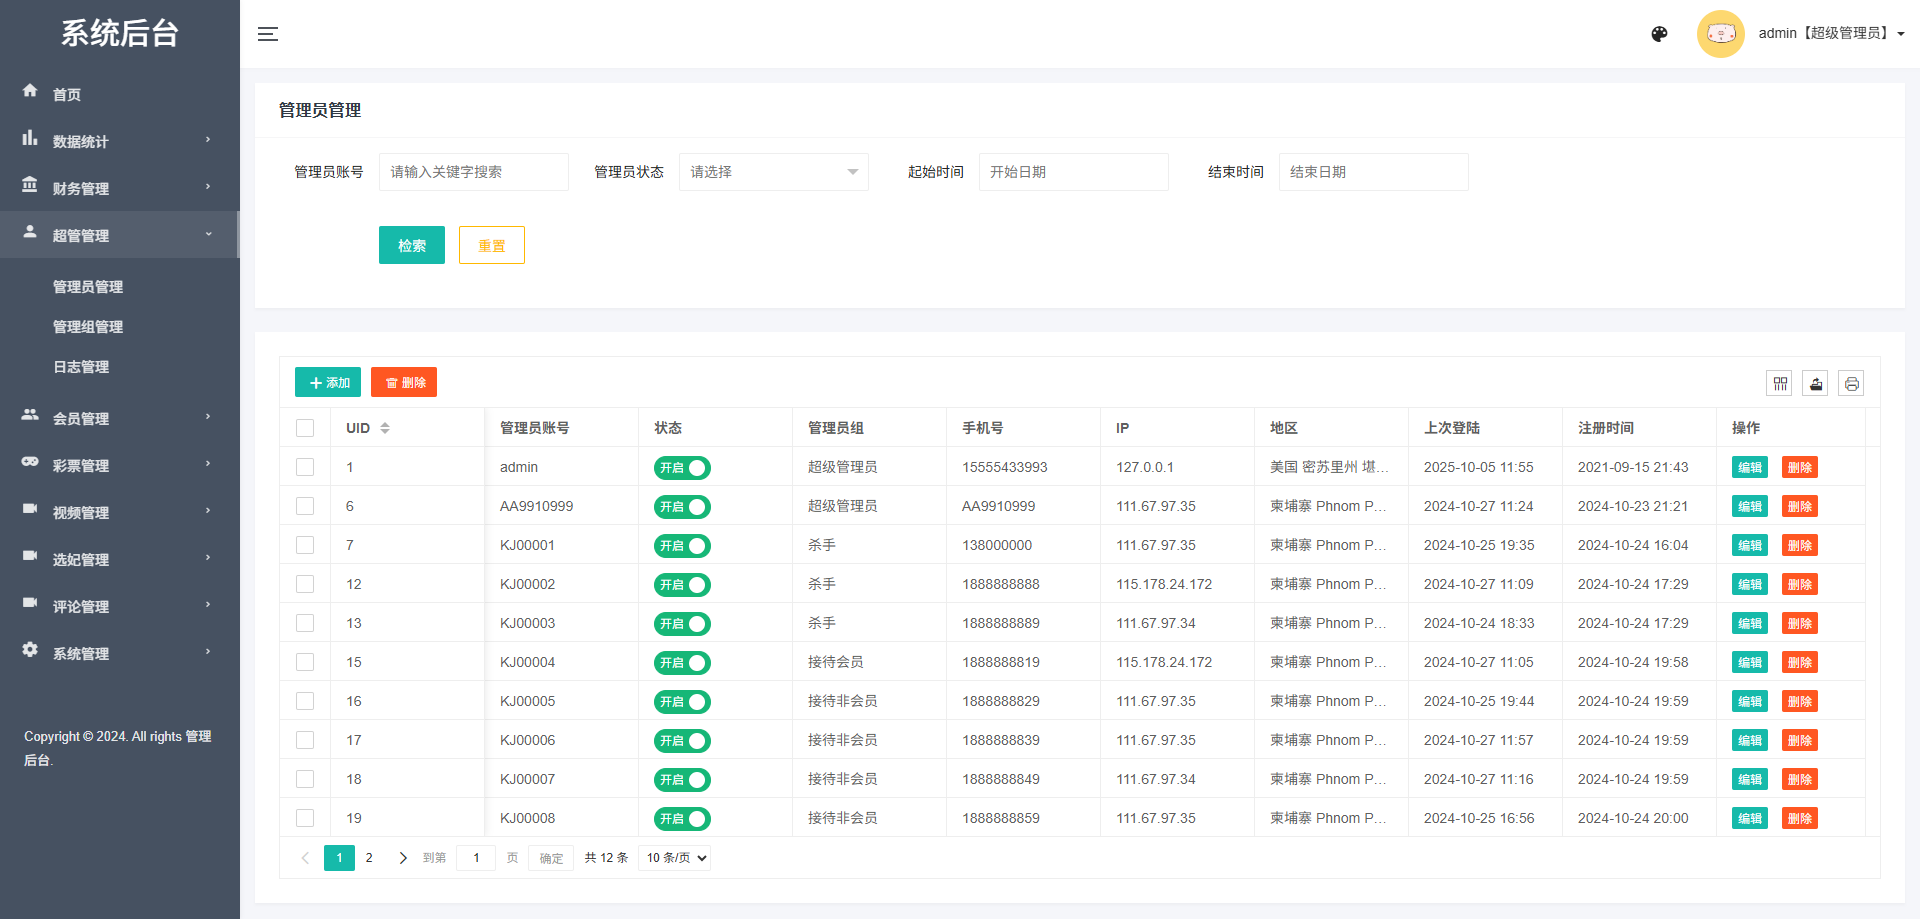Open 财务管理 via its briefcase icon
The image size is (1920, 919).
[30, 186]
